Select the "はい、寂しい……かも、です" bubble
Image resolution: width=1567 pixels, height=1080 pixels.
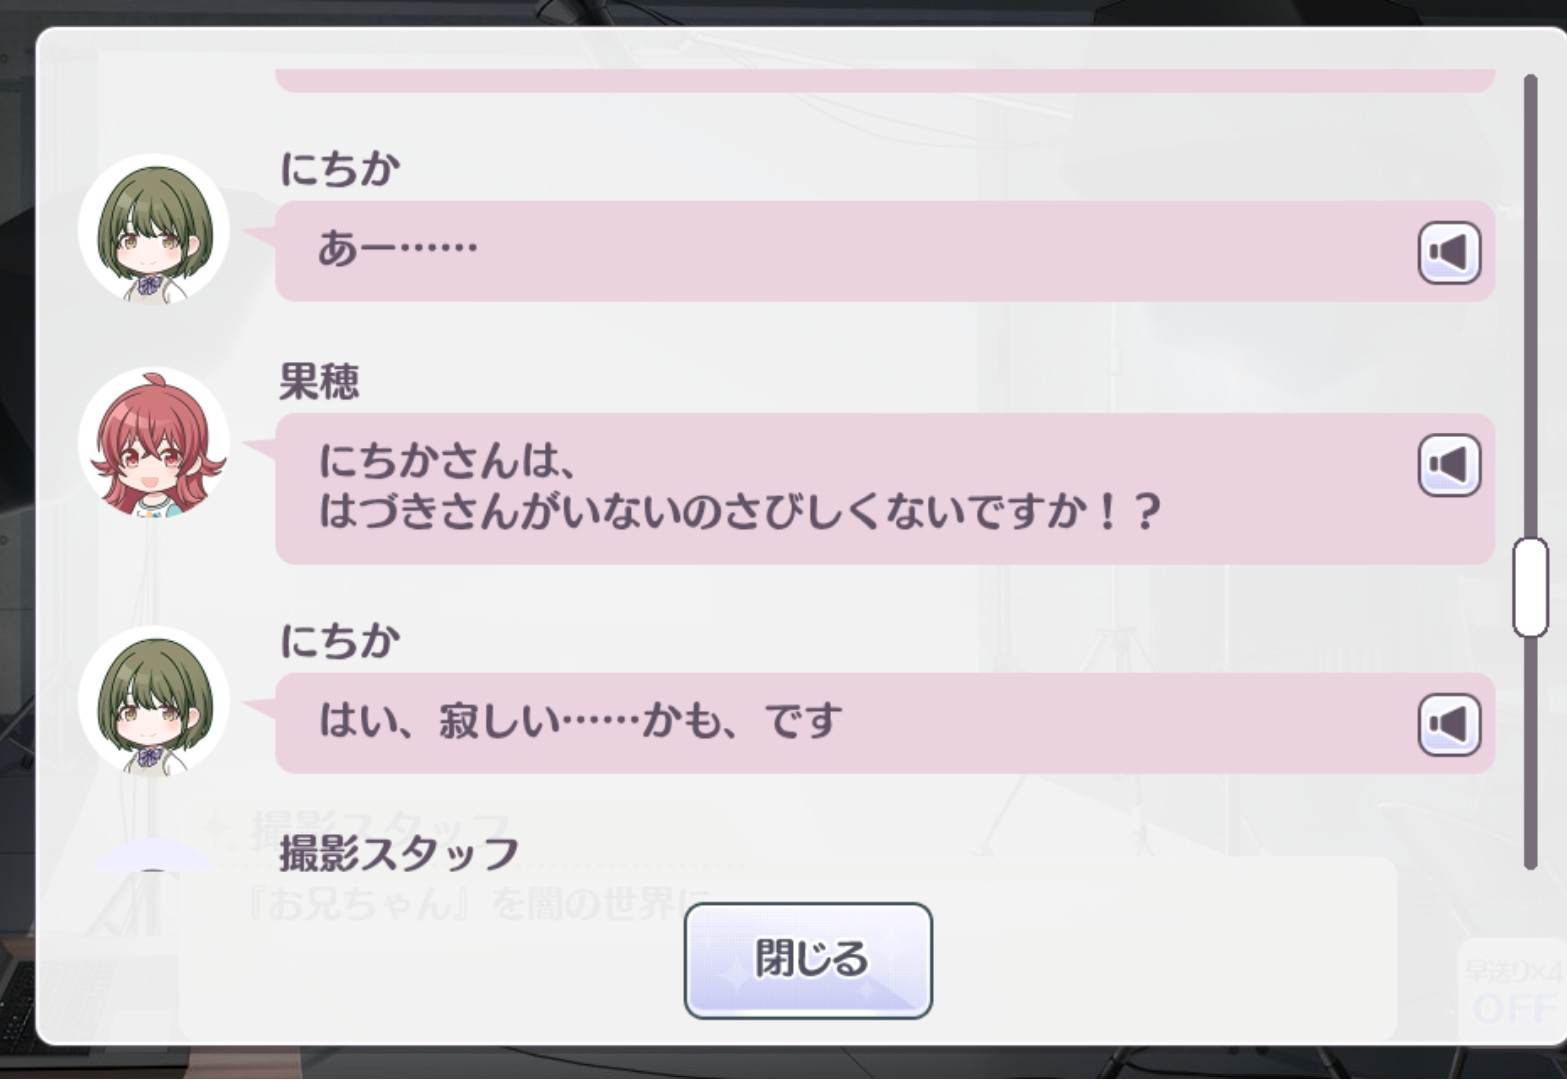pos(885,723)
